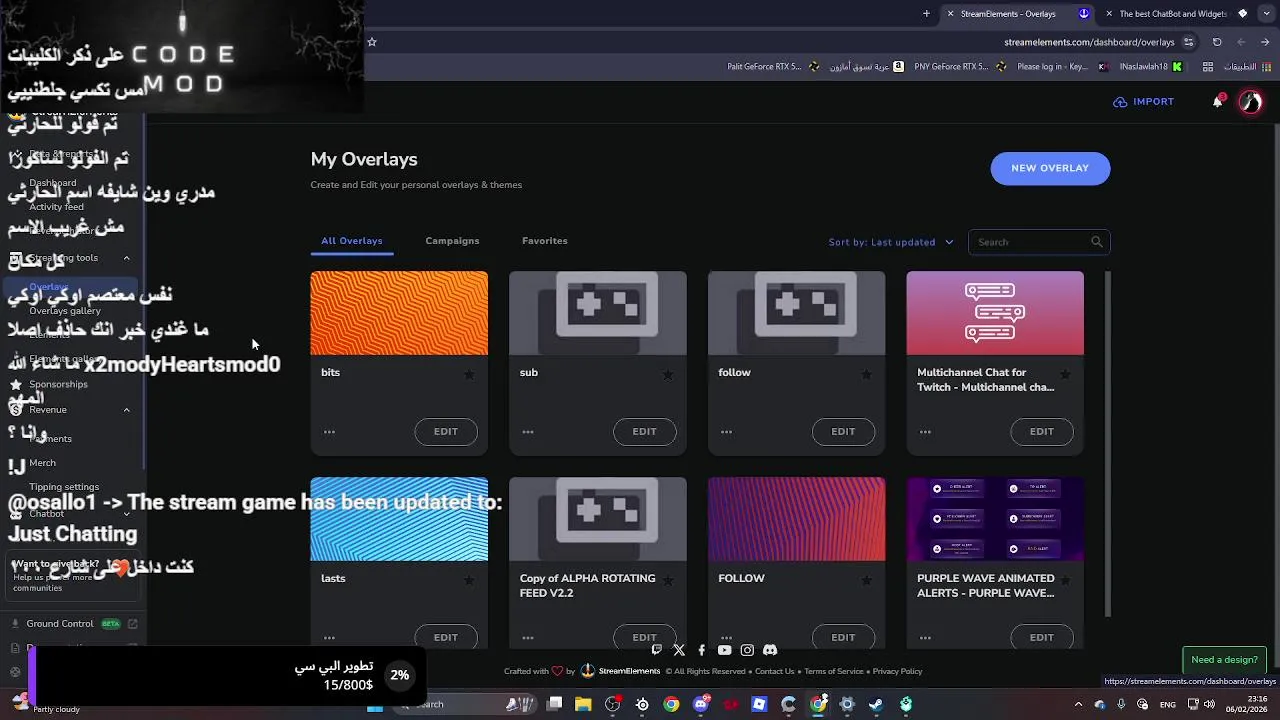Click the site settings icon in address bar

(x=1188, y=42)
